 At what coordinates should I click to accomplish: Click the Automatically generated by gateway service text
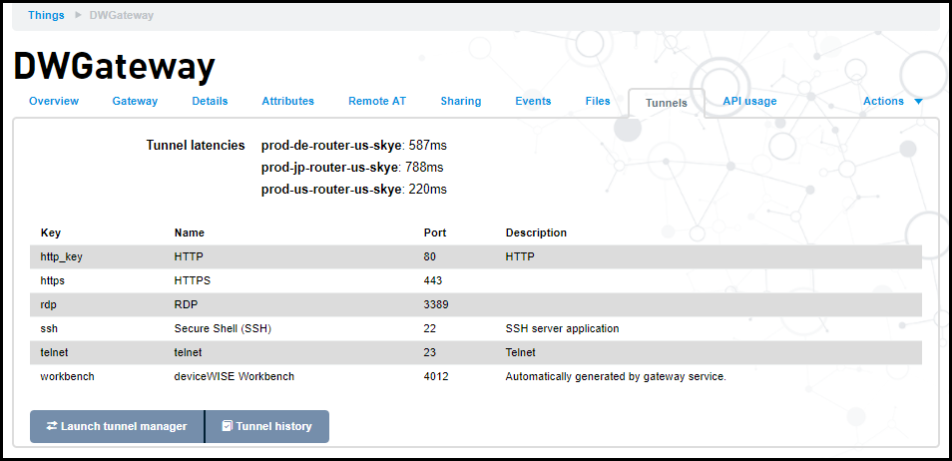pyautogui.click(x=616, y=377)
